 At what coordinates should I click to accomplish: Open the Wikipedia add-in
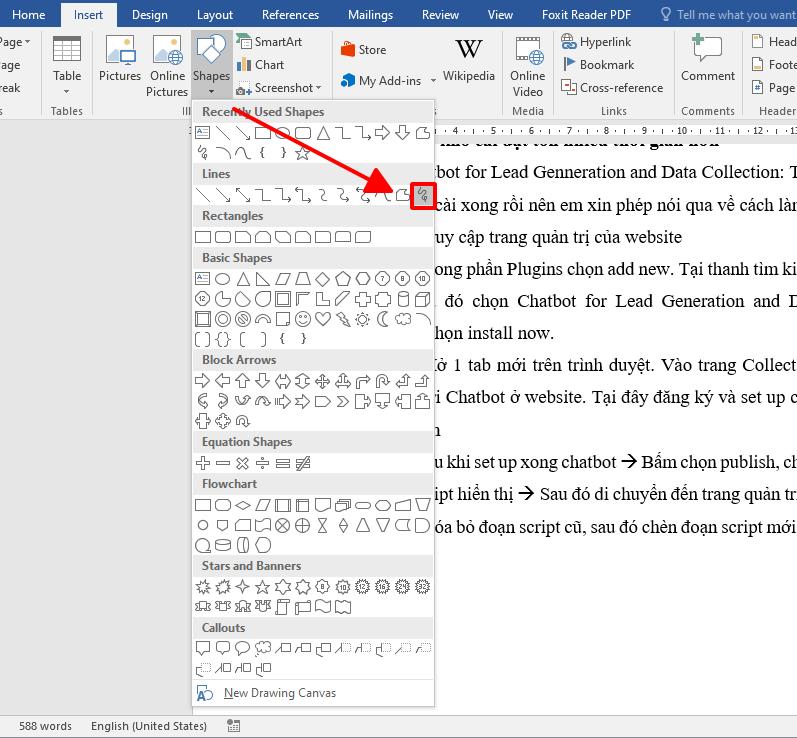point(469,60)
